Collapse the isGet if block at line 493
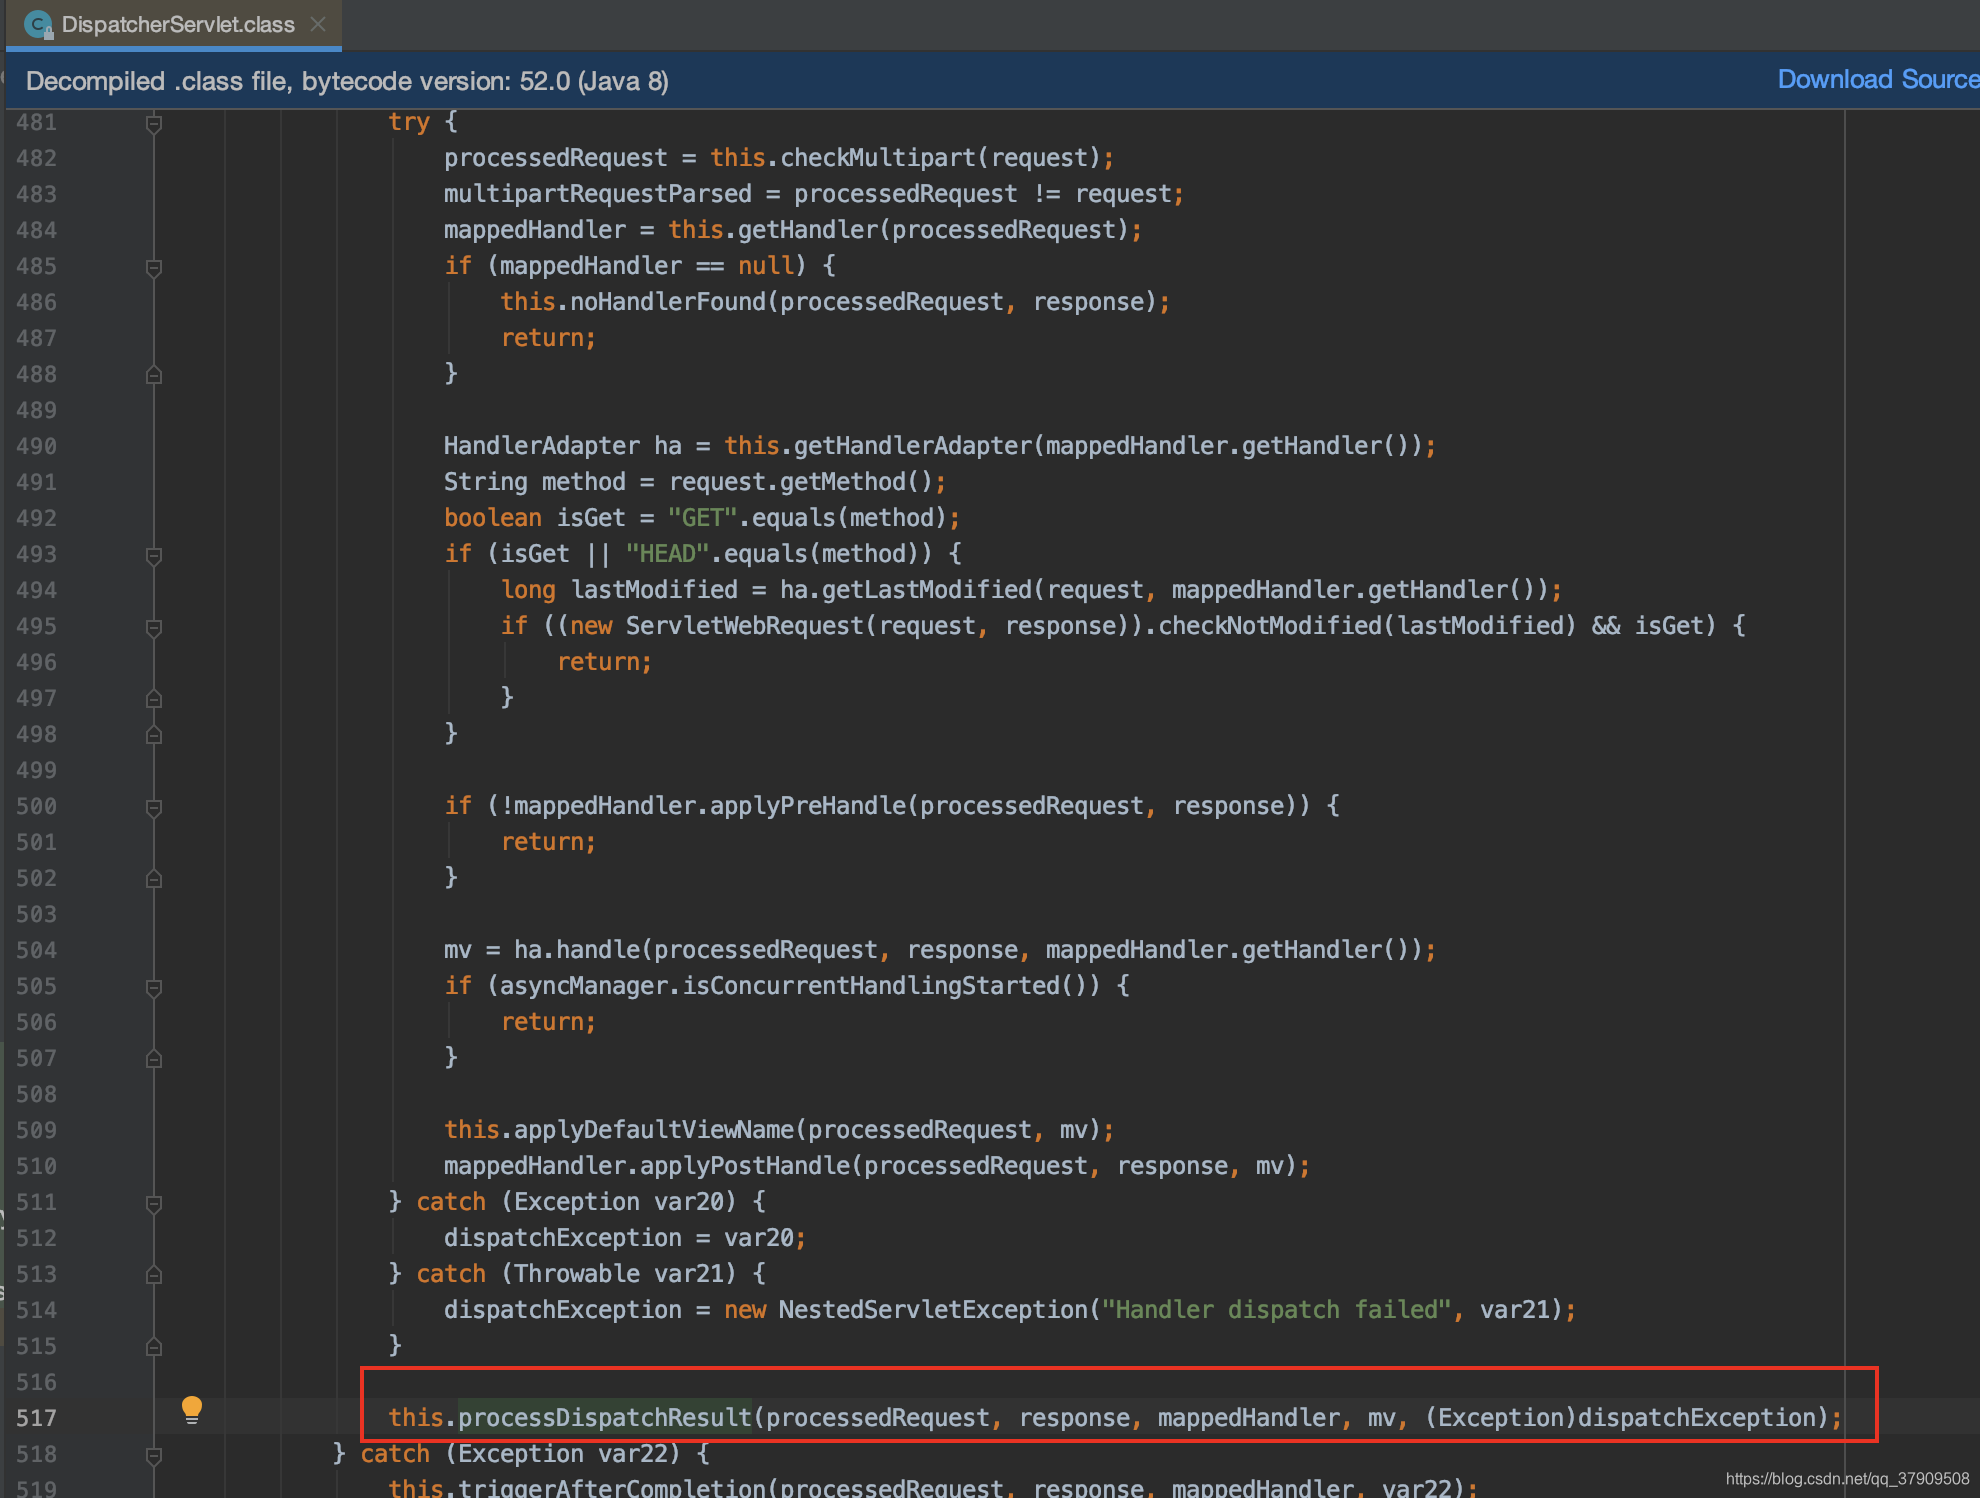The image size is (1980, 1498). tap(154, 555)
